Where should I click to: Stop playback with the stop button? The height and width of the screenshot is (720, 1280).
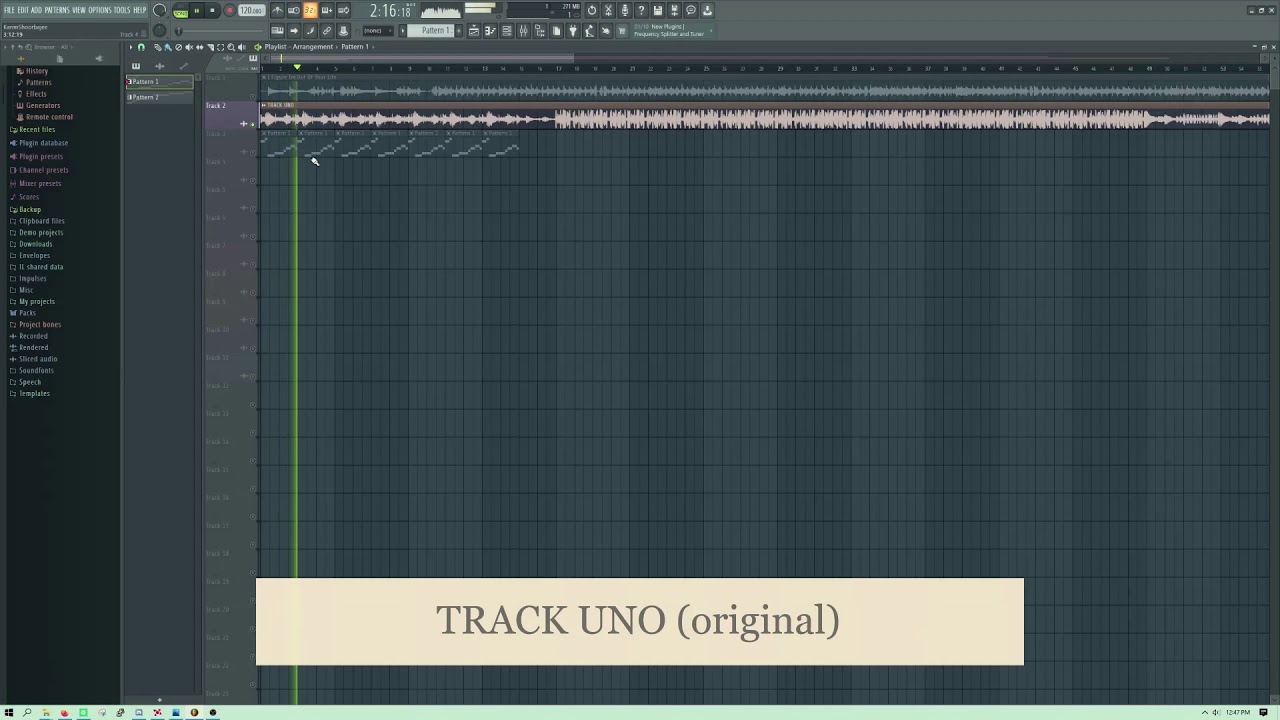point(212,10)
